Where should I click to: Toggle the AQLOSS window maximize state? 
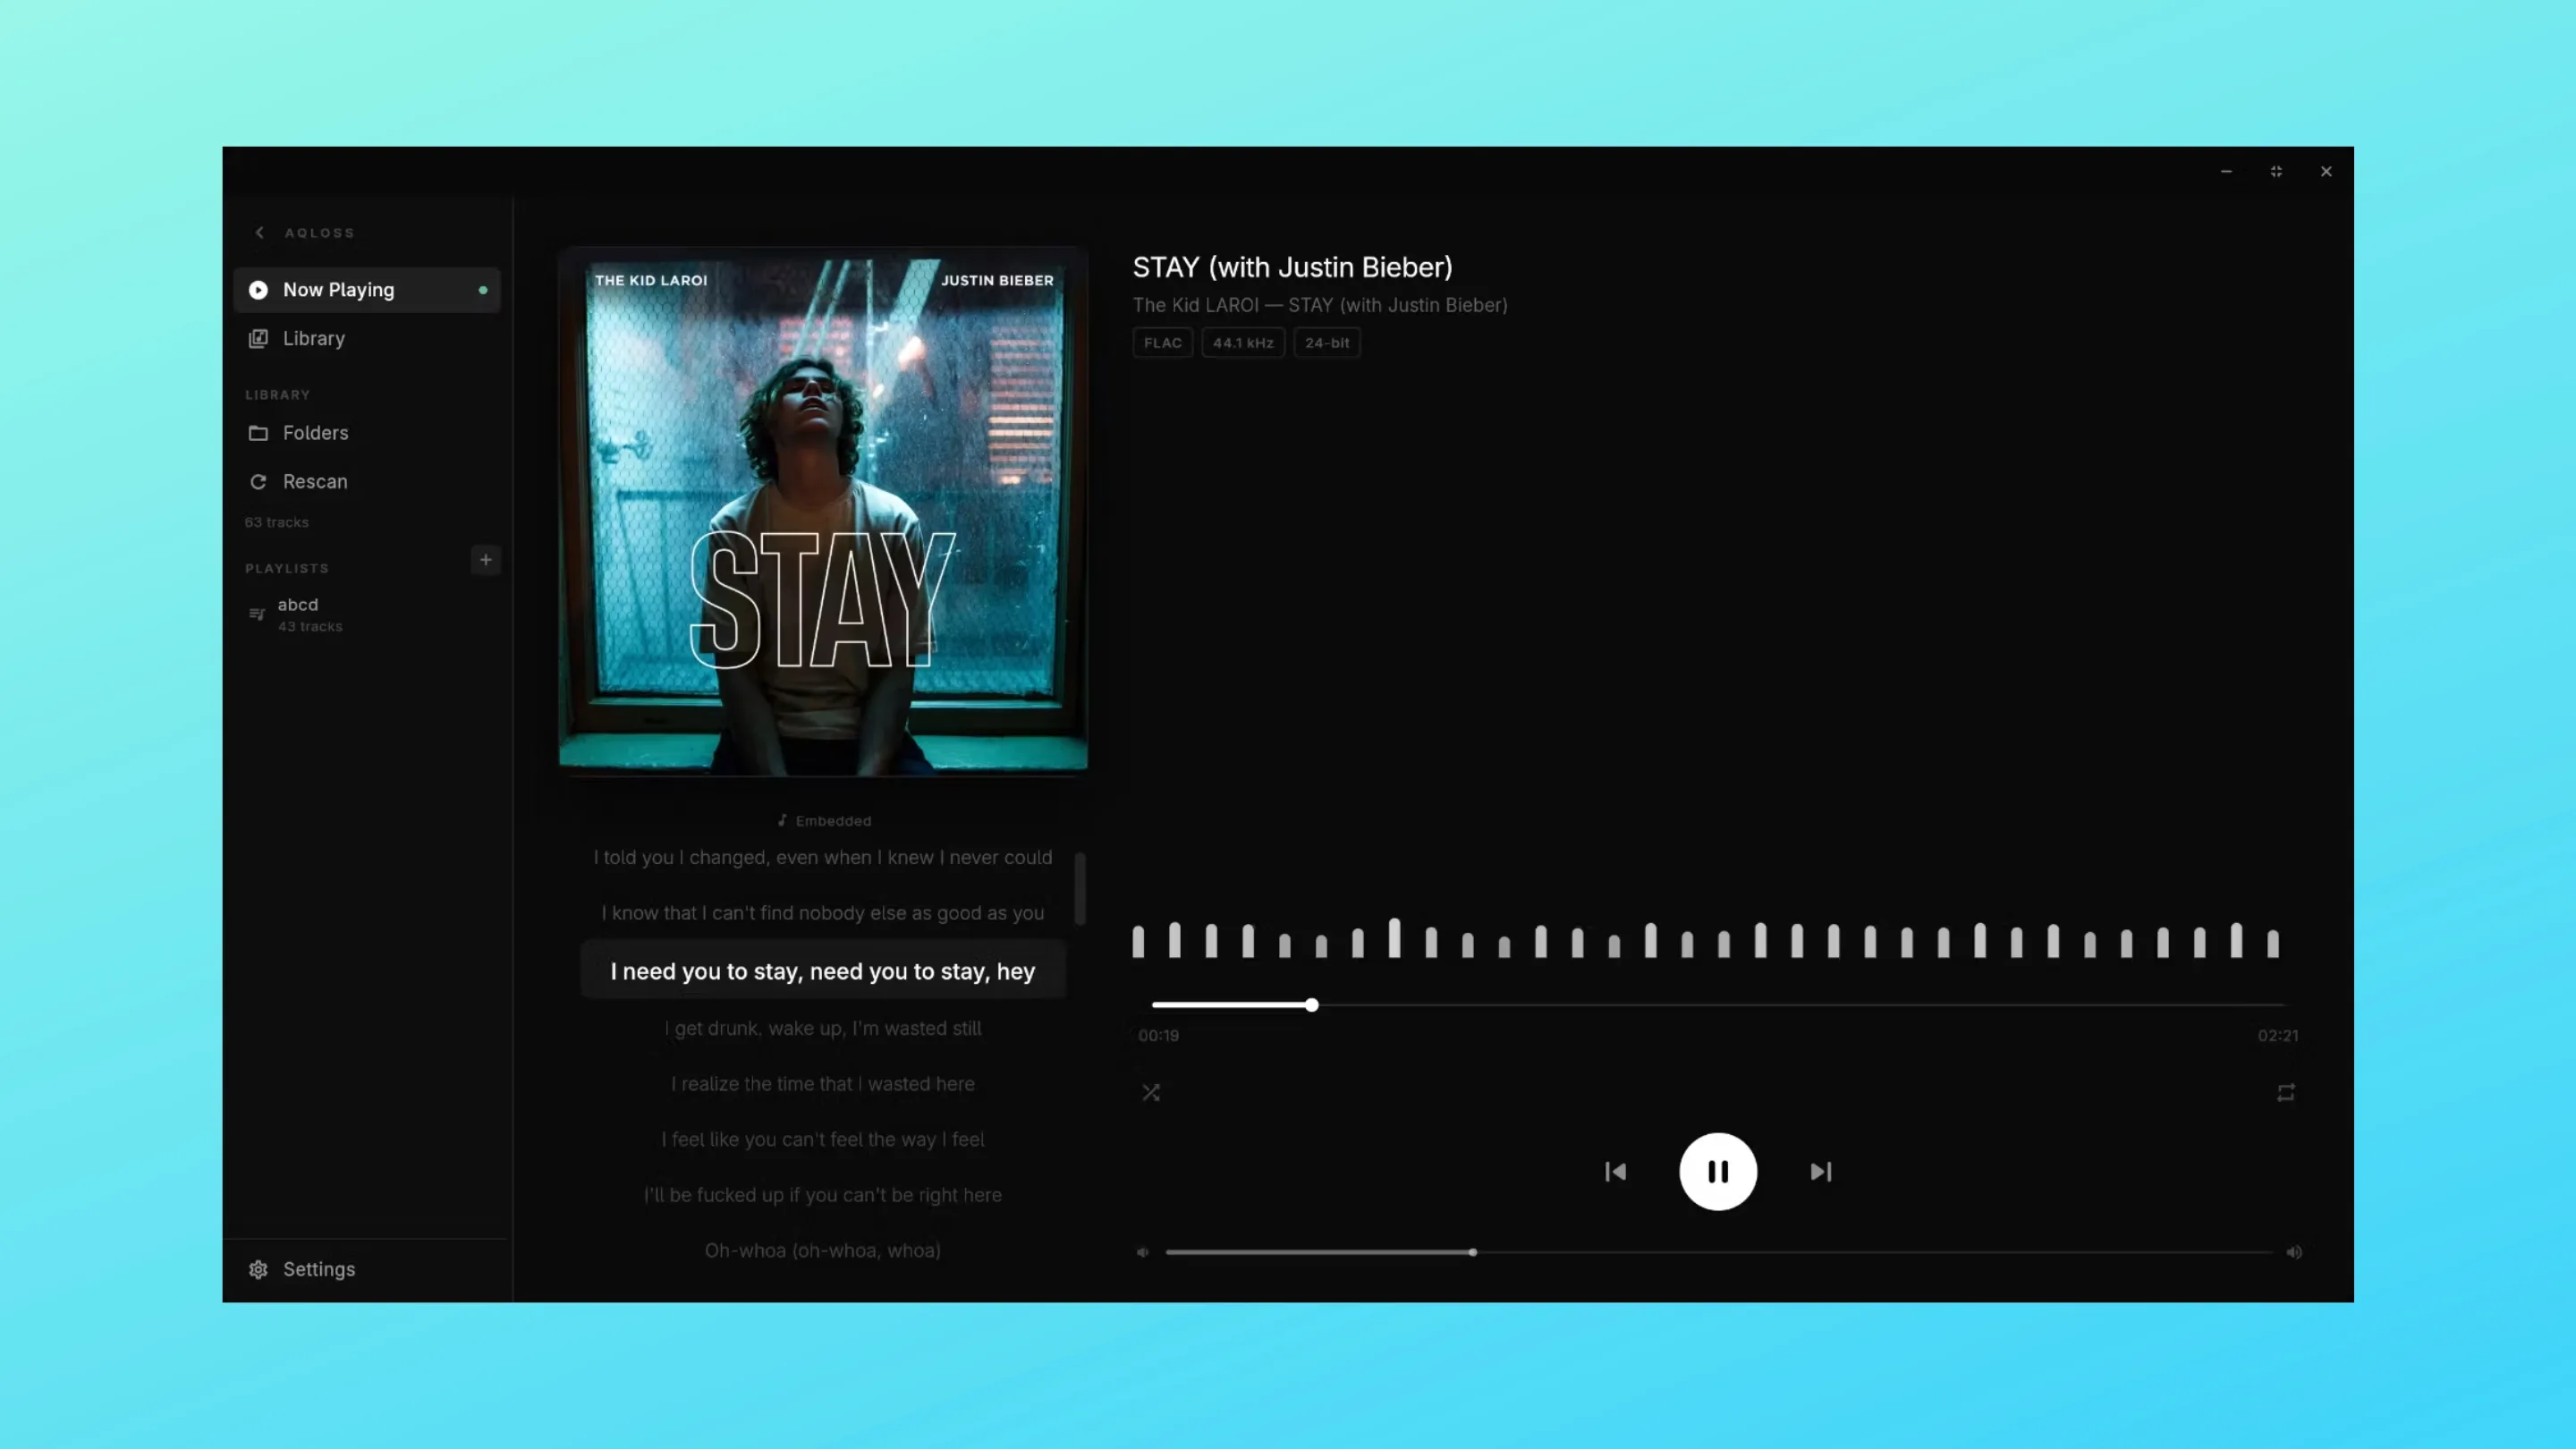2276,172
